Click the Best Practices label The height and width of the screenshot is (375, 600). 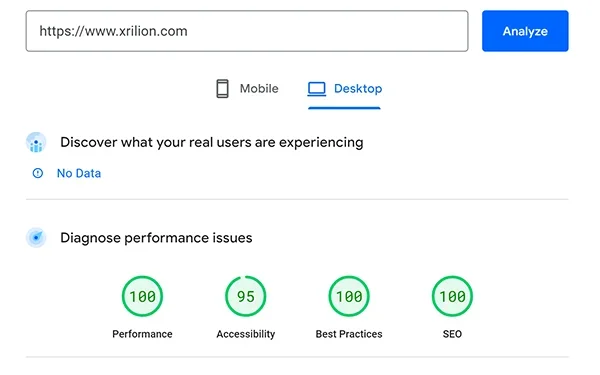[349, 334]
